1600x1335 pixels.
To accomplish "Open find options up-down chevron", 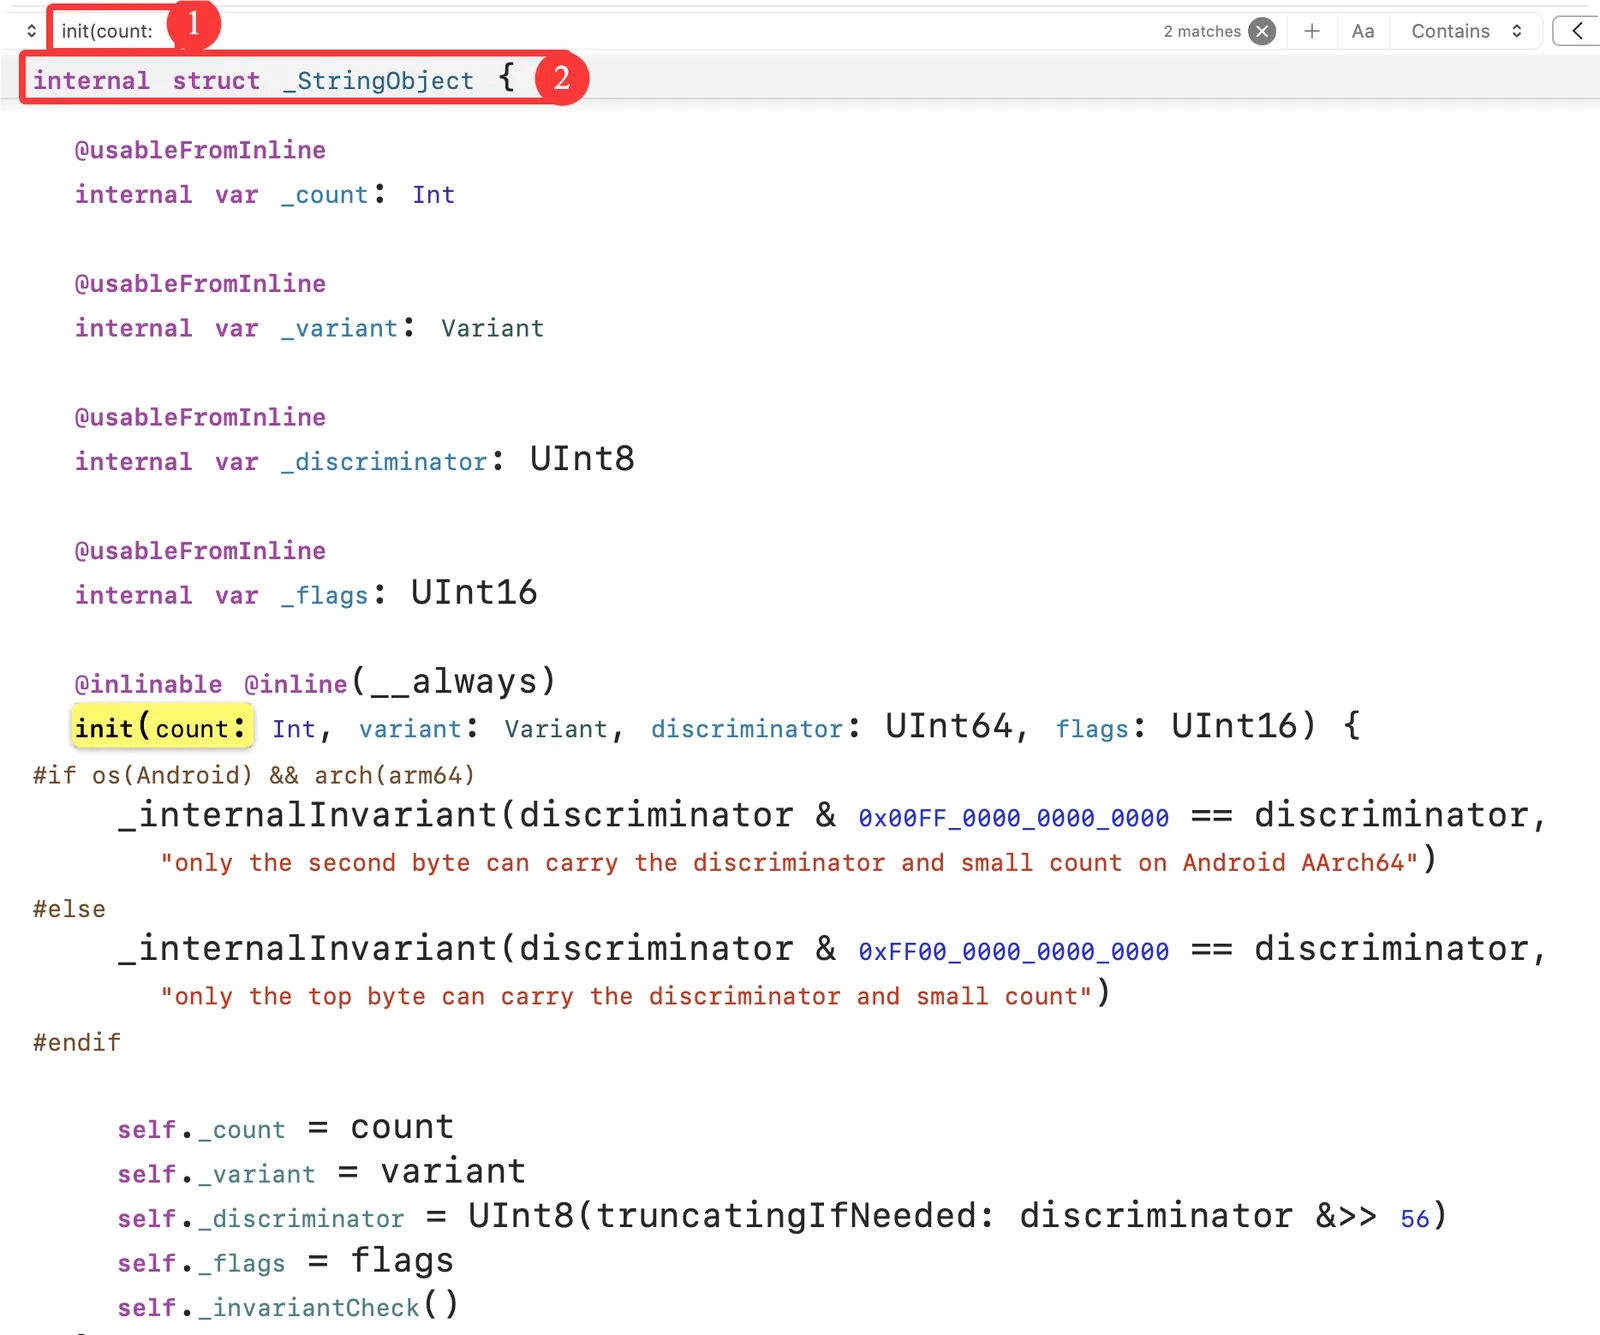I will pos(31,31).
